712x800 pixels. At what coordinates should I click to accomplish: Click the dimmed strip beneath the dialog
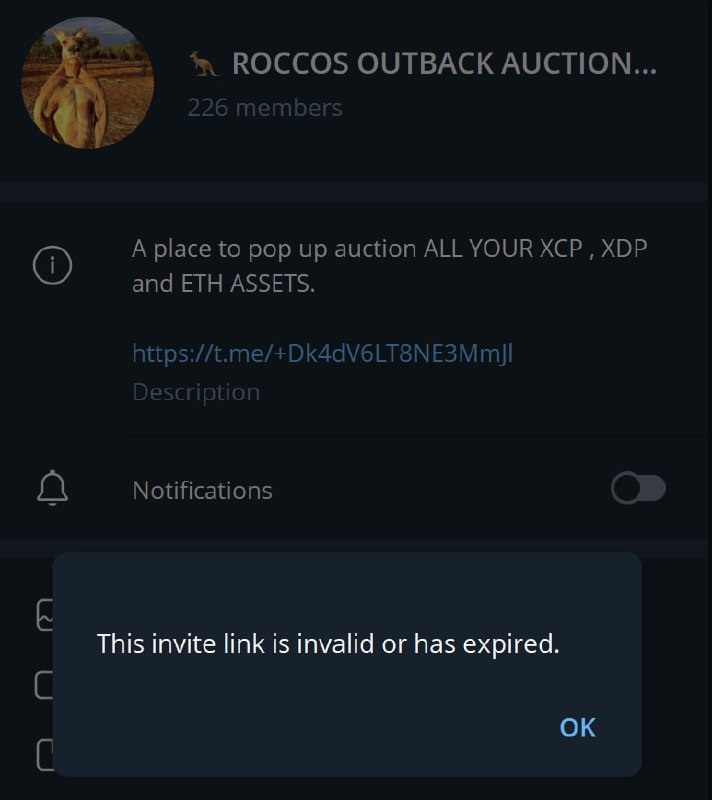[356, 789]
